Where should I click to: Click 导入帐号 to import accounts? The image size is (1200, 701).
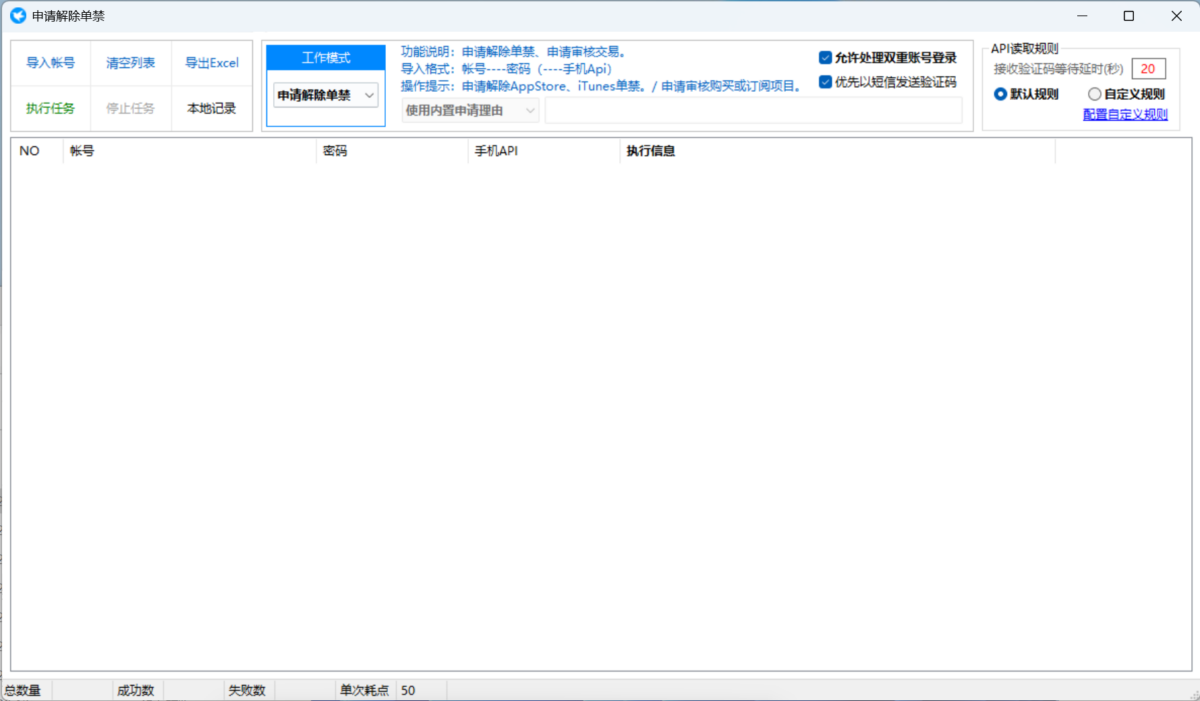(x=50, y=63)
